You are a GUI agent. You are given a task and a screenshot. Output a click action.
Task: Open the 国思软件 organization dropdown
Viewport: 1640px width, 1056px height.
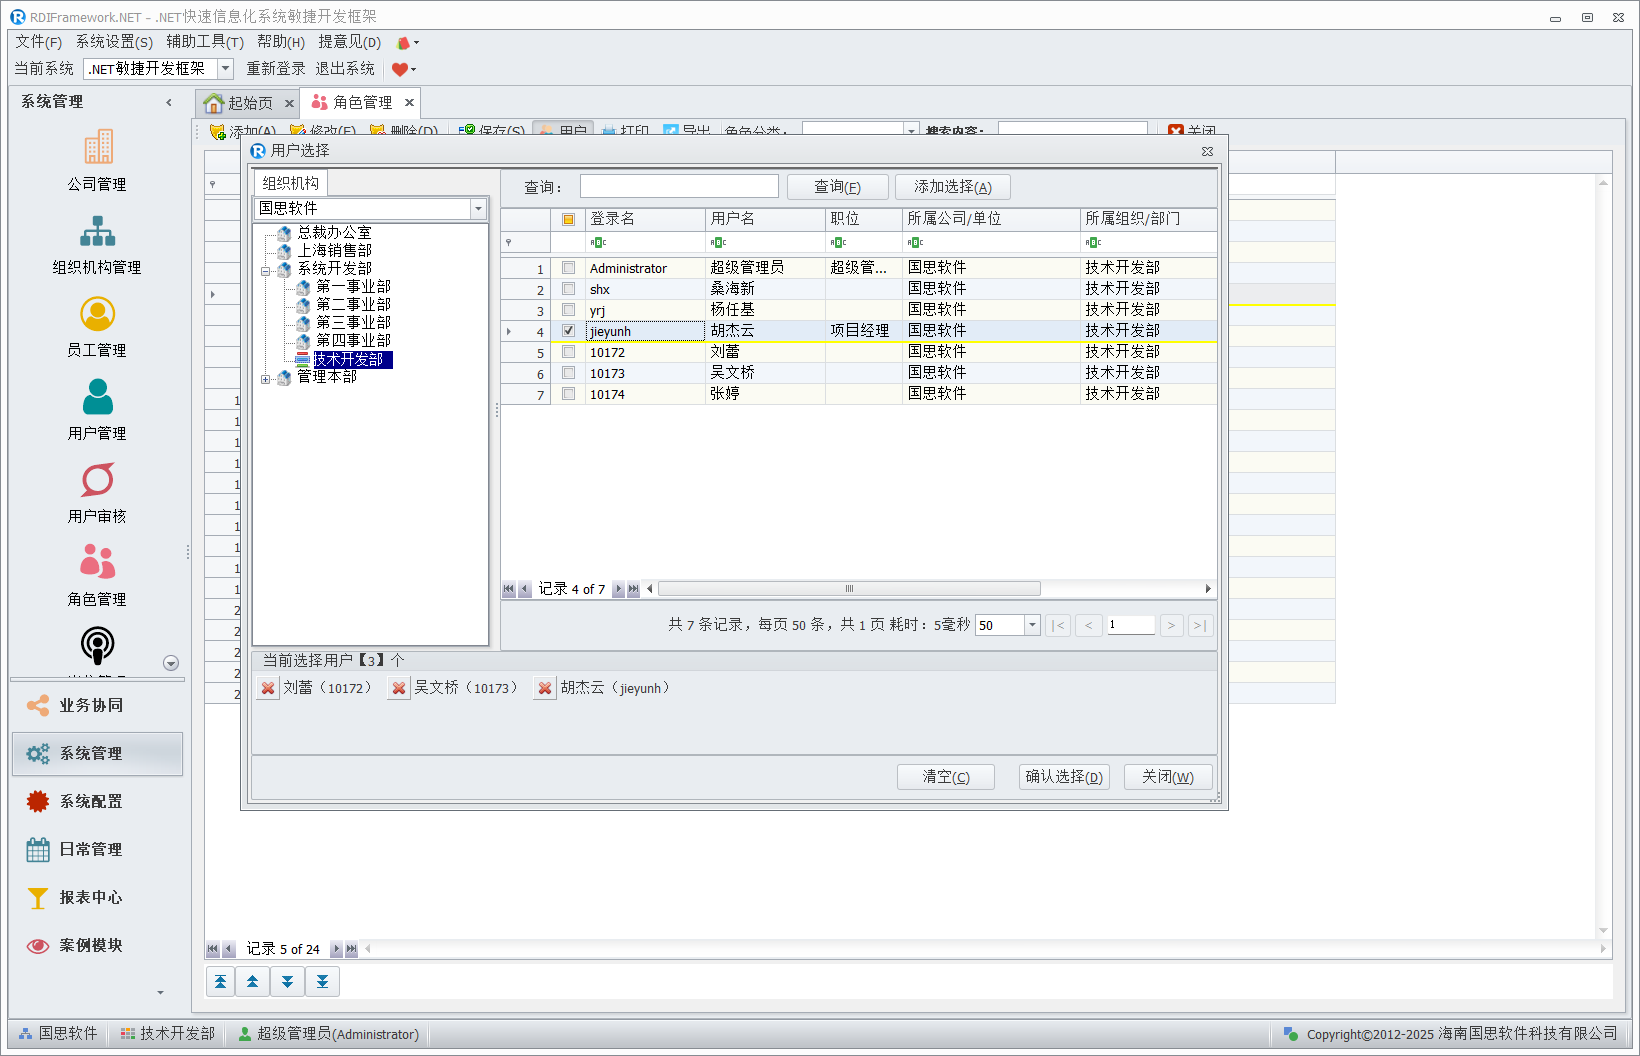coord(478,209)
